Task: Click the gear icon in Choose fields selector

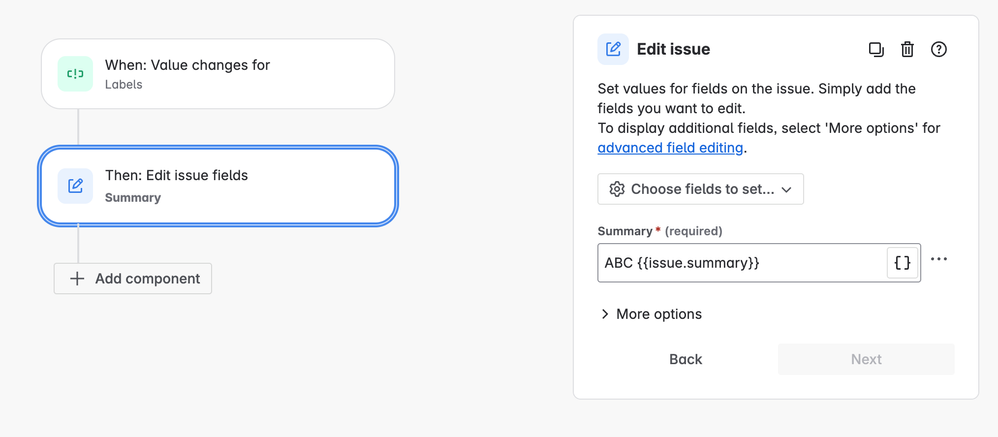Action: click(617, 189)
